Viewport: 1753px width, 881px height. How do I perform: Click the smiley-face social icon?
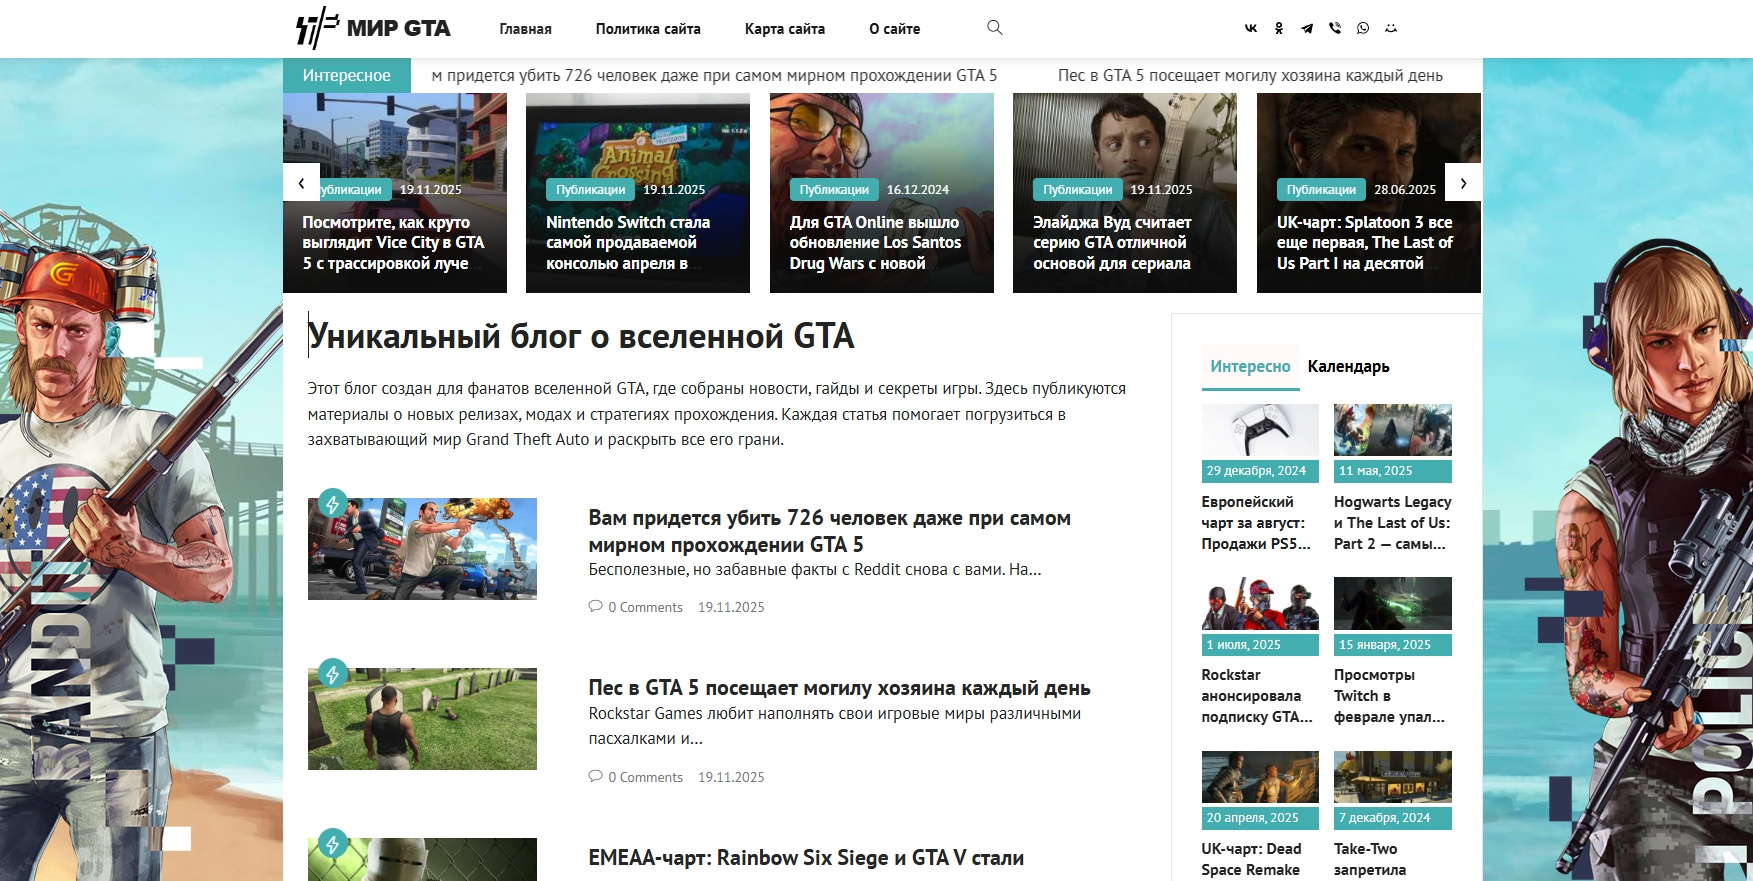click(1391, 29)
